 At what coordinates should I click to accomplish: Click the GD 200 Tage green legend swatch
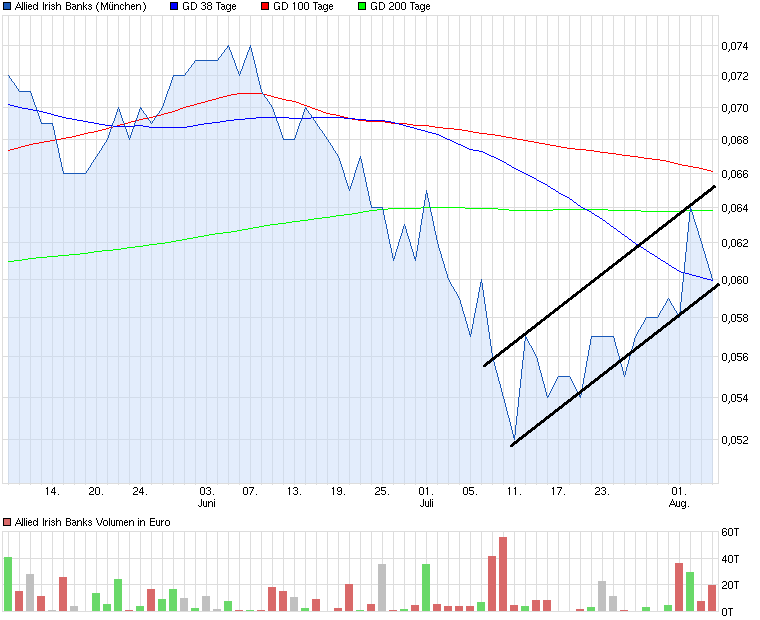[362, 6]
